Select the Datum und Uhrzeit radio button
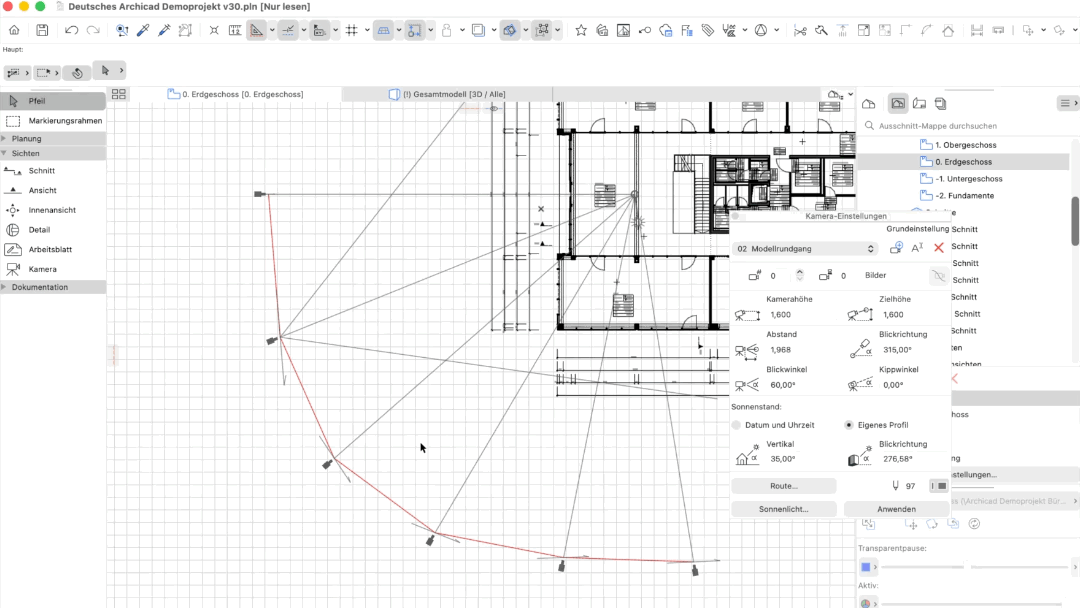 click(736, 426)
